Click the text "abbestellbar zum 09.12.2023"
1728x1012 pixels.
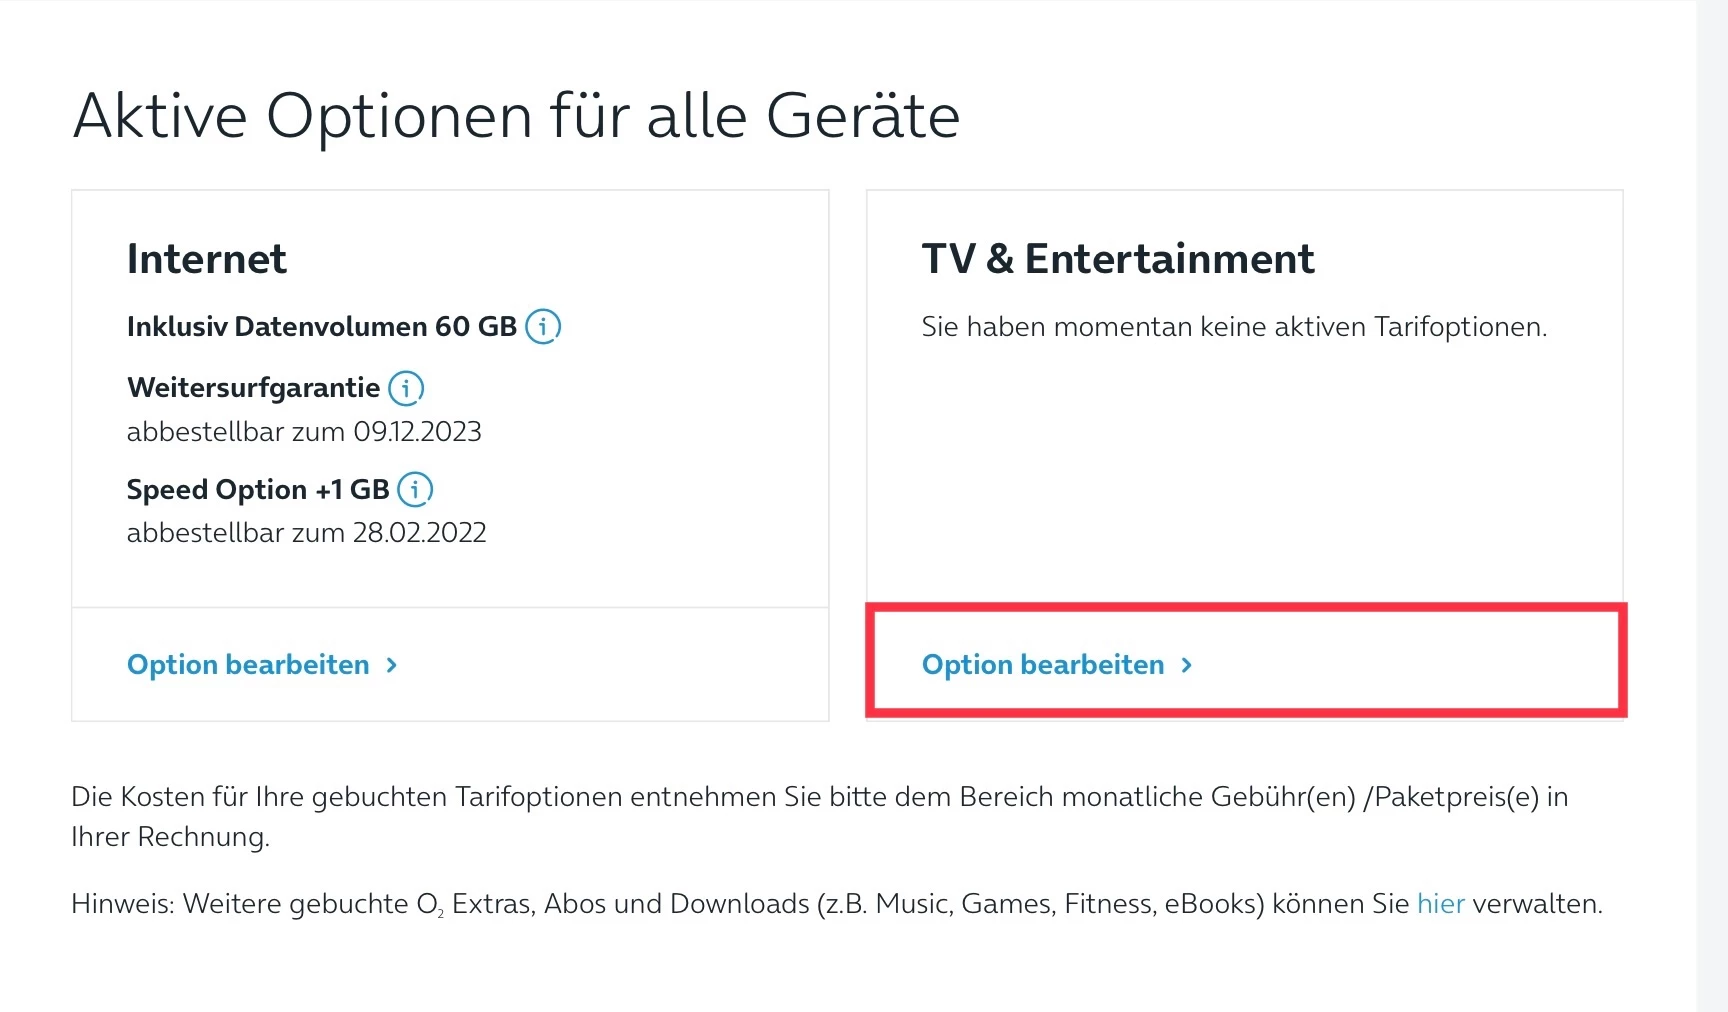[304, 432]
